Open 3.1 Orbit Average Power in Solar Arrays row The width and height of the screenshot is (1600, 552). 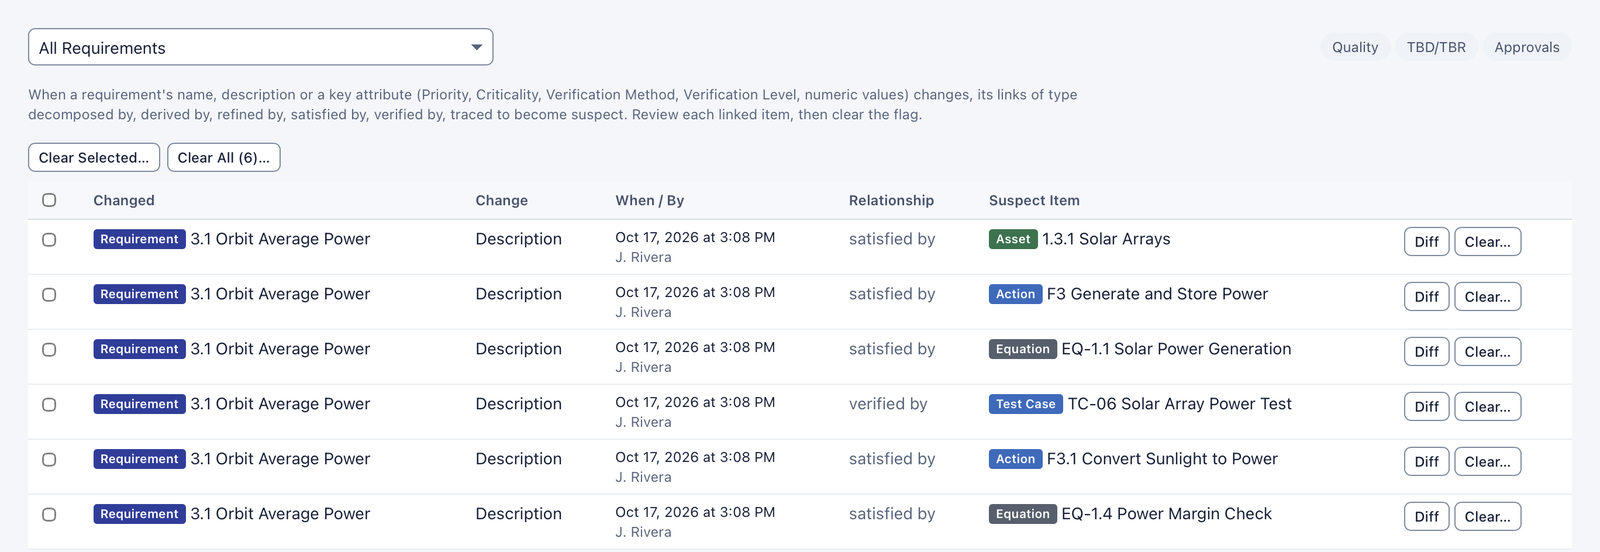click(280, 239)
